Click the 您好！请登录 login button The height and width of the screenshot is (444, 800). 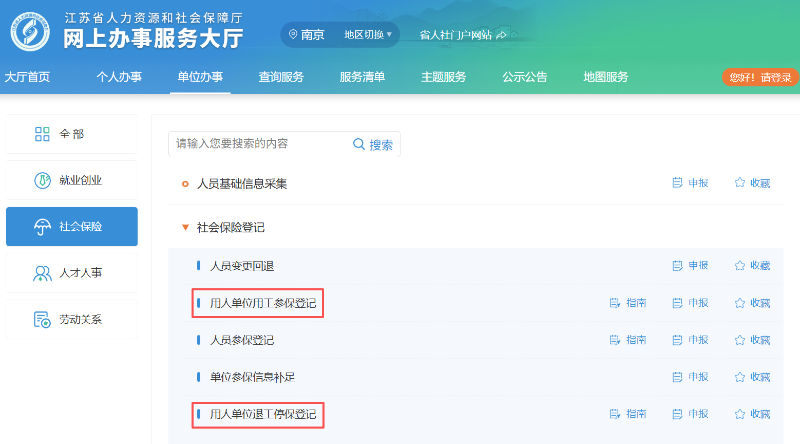coord(760,77)
